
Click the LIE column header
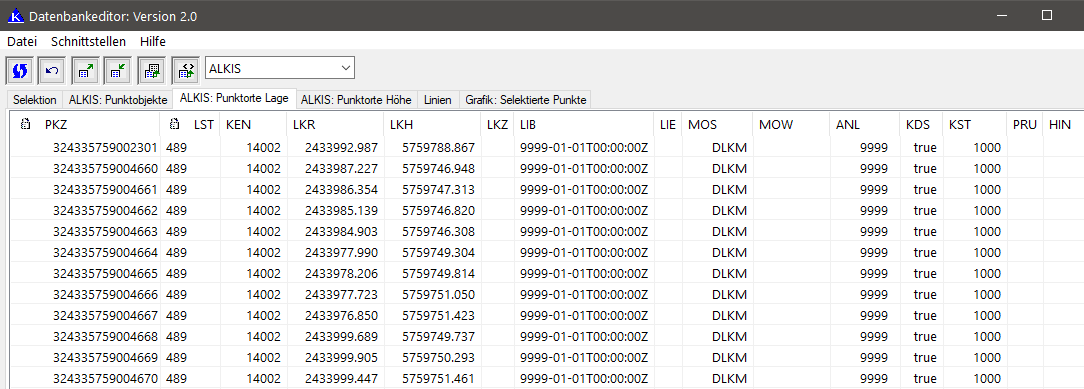[x=668, y=125]
